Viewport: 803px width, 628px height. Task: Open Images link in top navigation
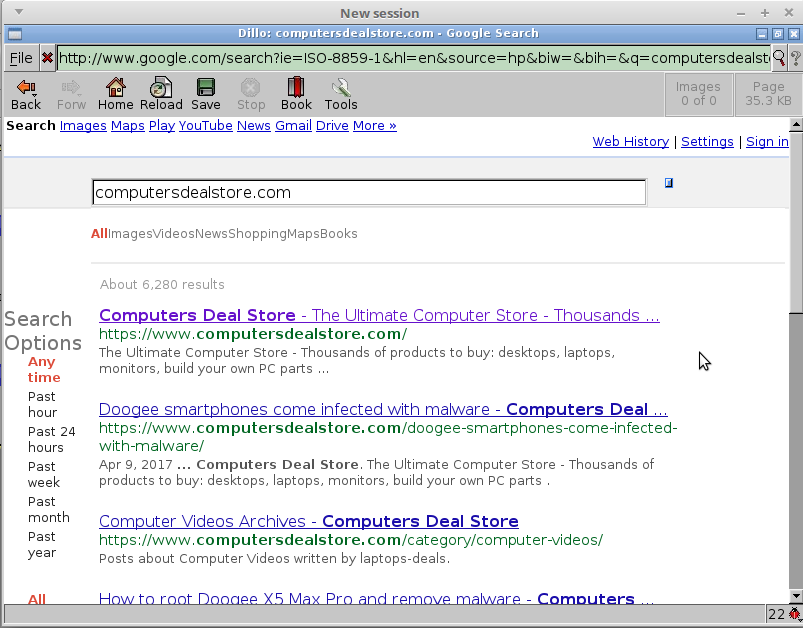(x=83, y=126)
